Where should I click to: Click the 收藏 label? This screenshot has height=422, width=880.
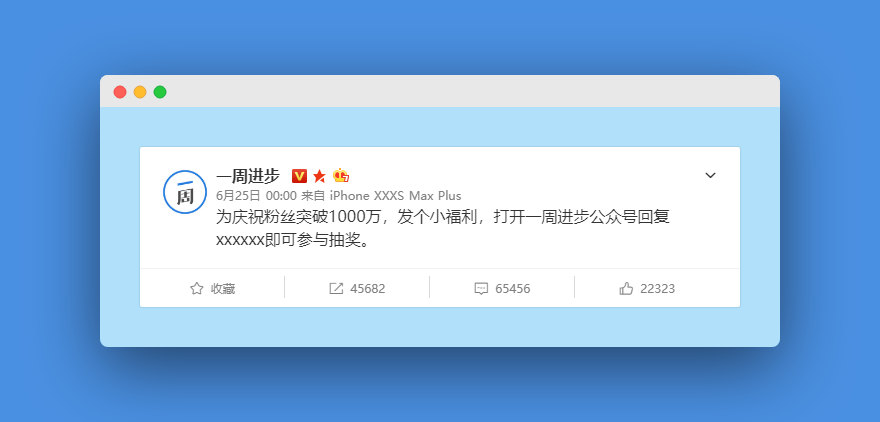pyautogui.click(x=223, y=289)
